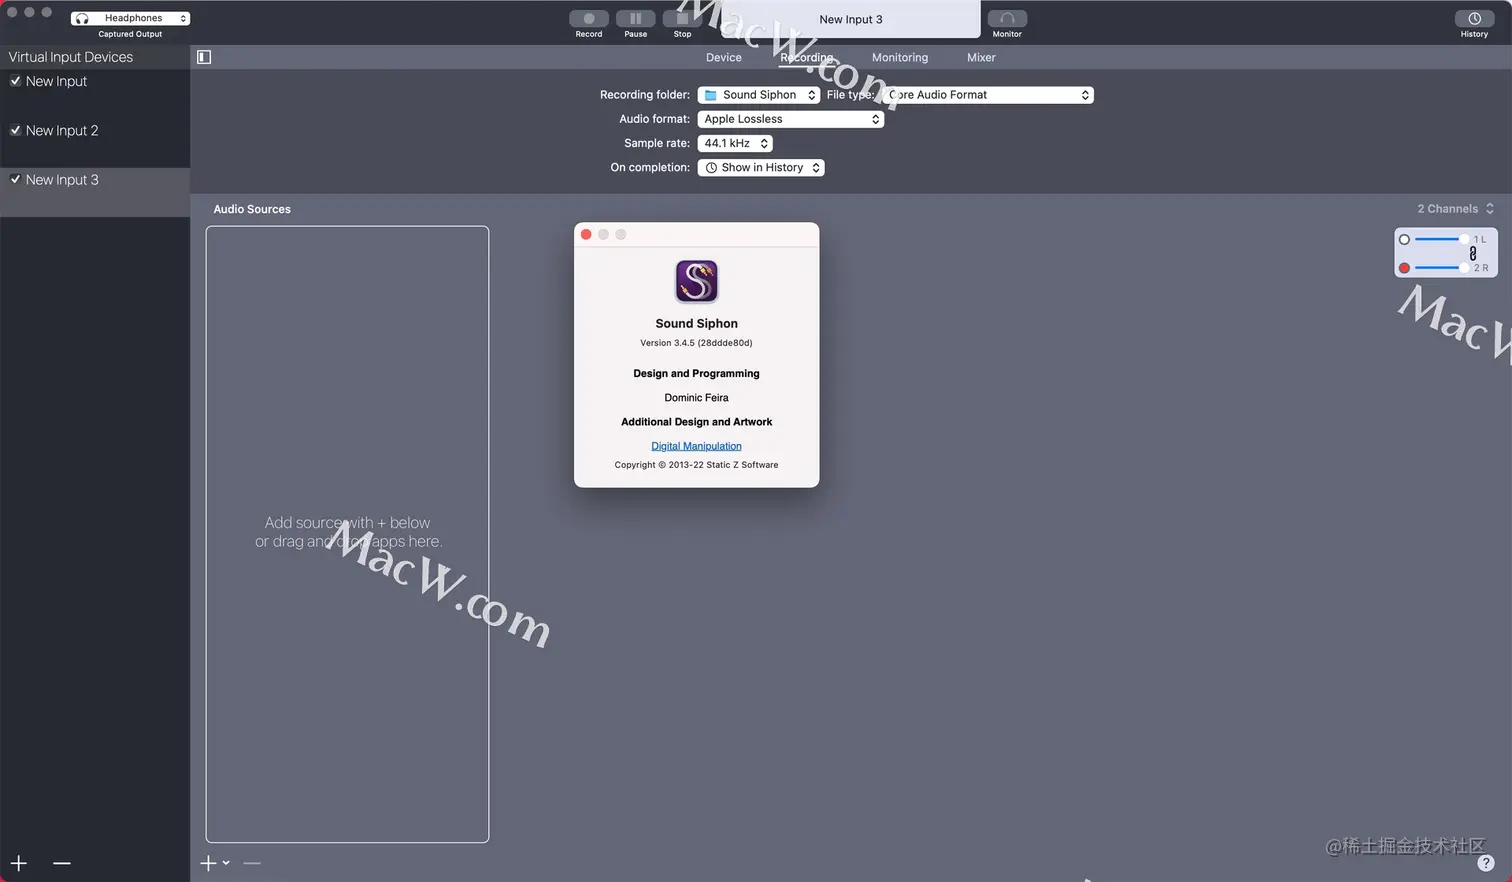Click the Dominic Feira name

[696, 398]
